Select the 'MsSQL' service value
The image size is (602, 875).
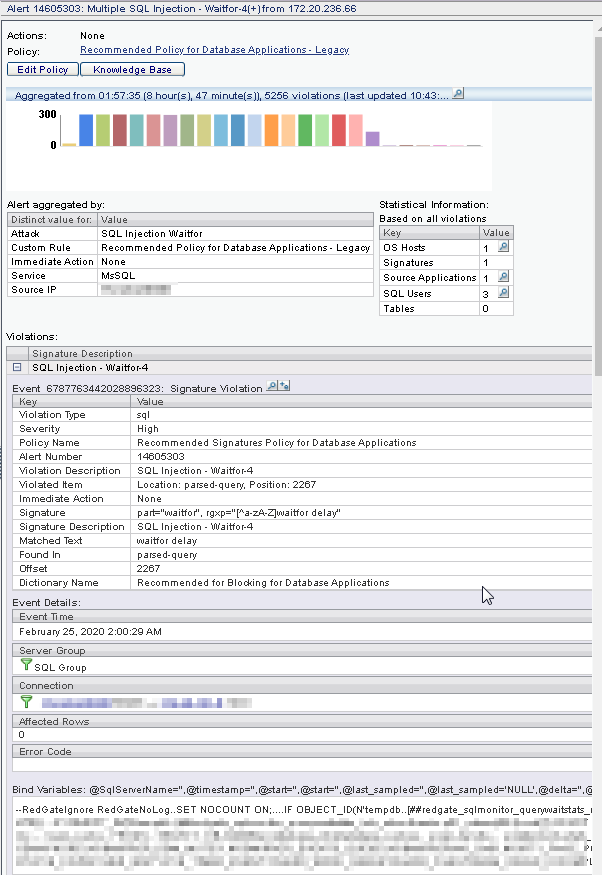118,276
